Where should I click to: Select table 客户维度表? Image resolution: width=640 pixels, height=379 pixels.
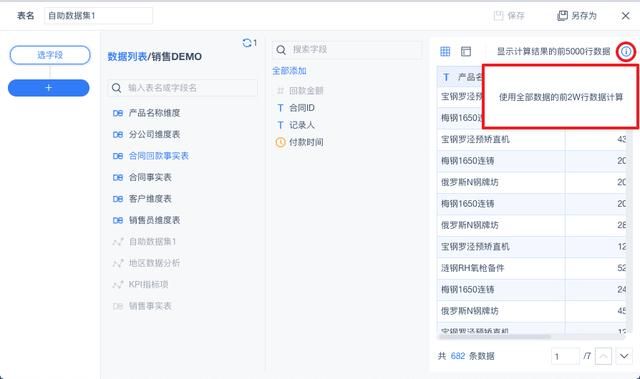tap(150, 199)
